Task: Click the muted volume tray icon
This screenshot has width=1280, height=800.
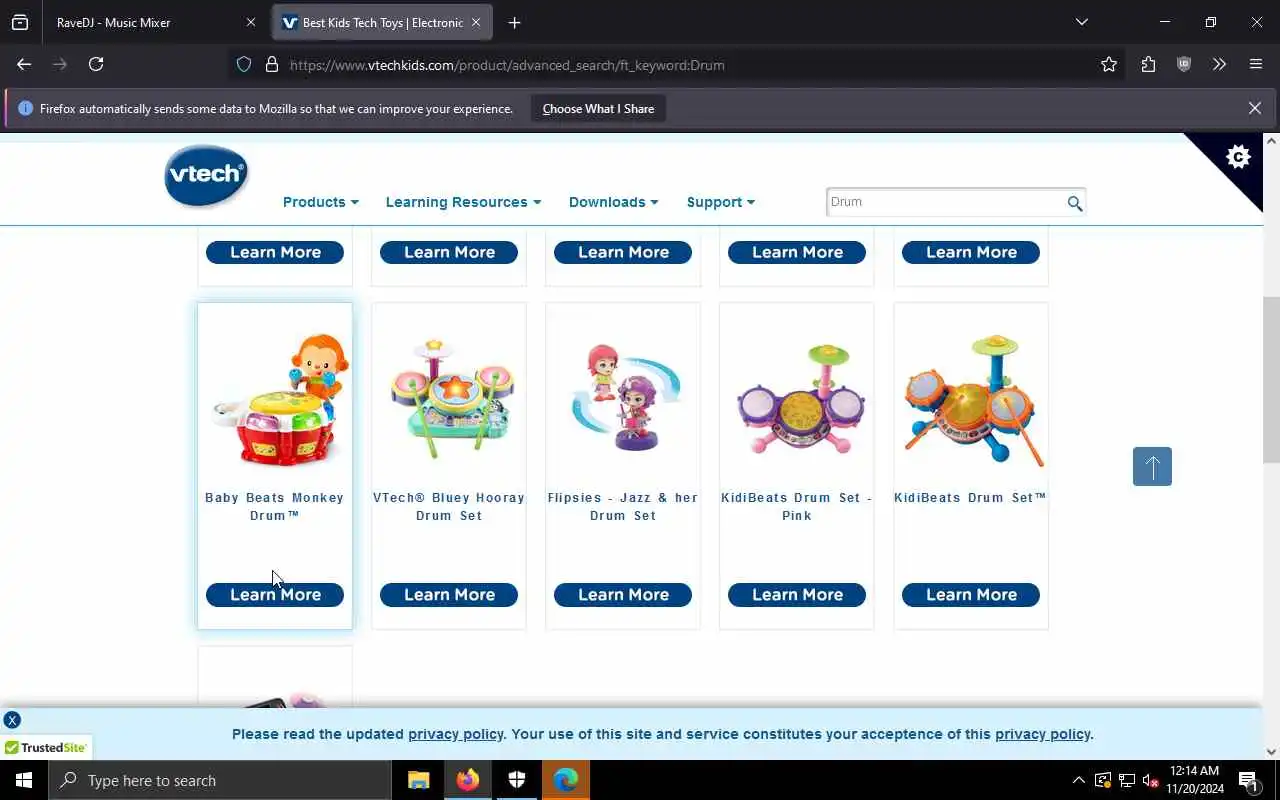Action: pyautogui.click(x=1150, y=780)
